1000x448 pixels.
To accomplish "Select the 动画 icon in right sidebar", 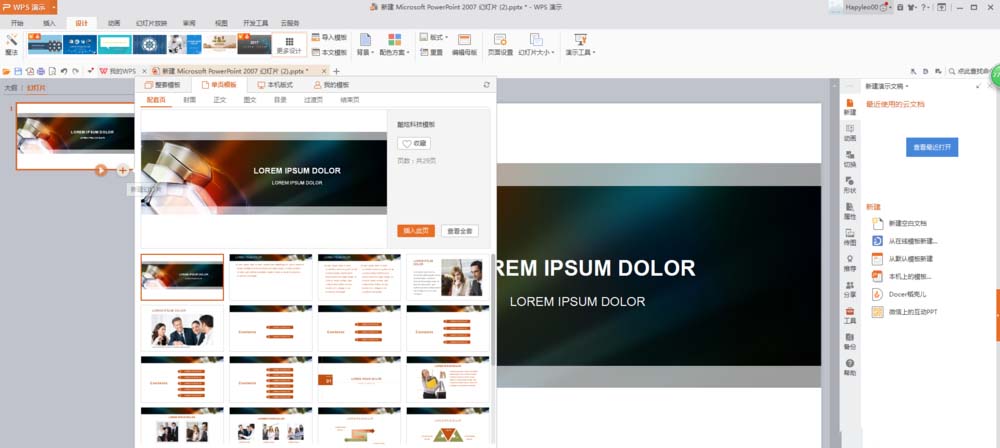I will click(849, 132).
